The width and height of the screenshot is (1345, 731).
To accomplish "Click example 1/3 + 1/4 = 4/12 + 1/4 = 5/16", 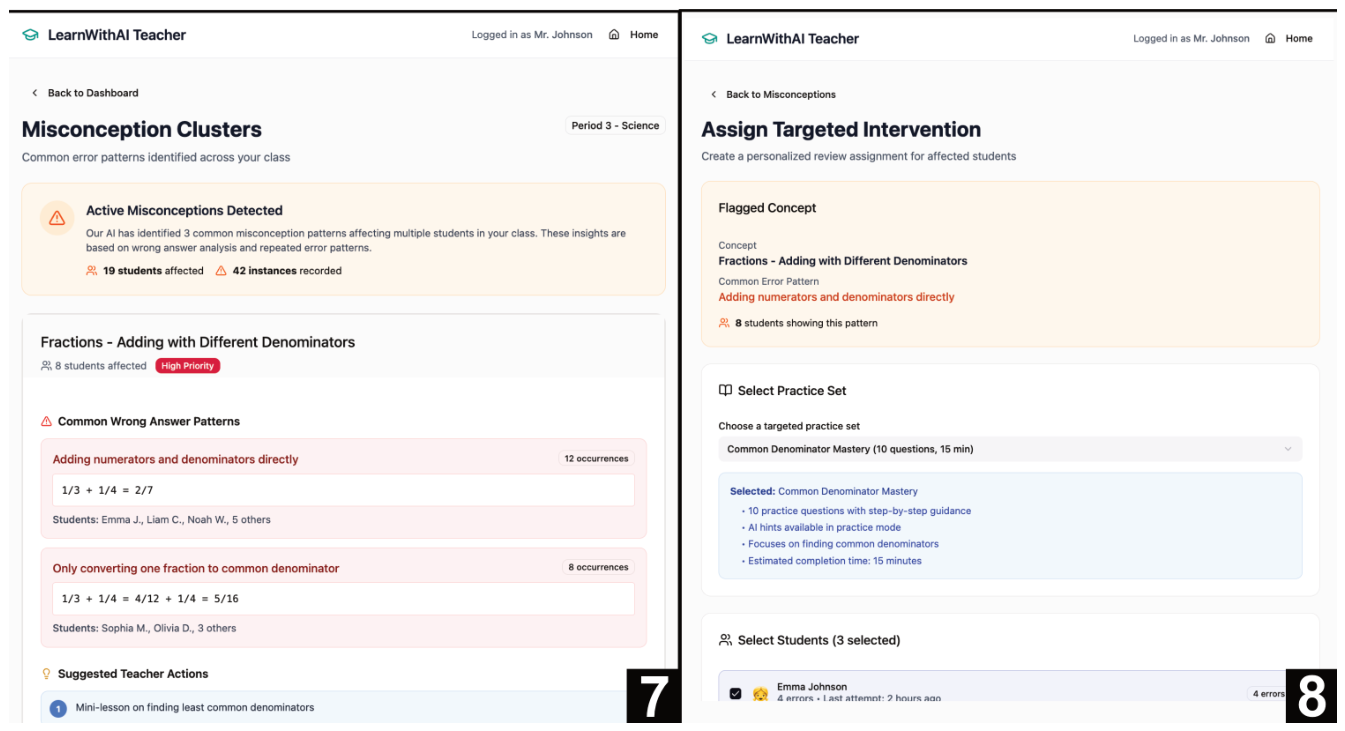I will click(150, 599).
